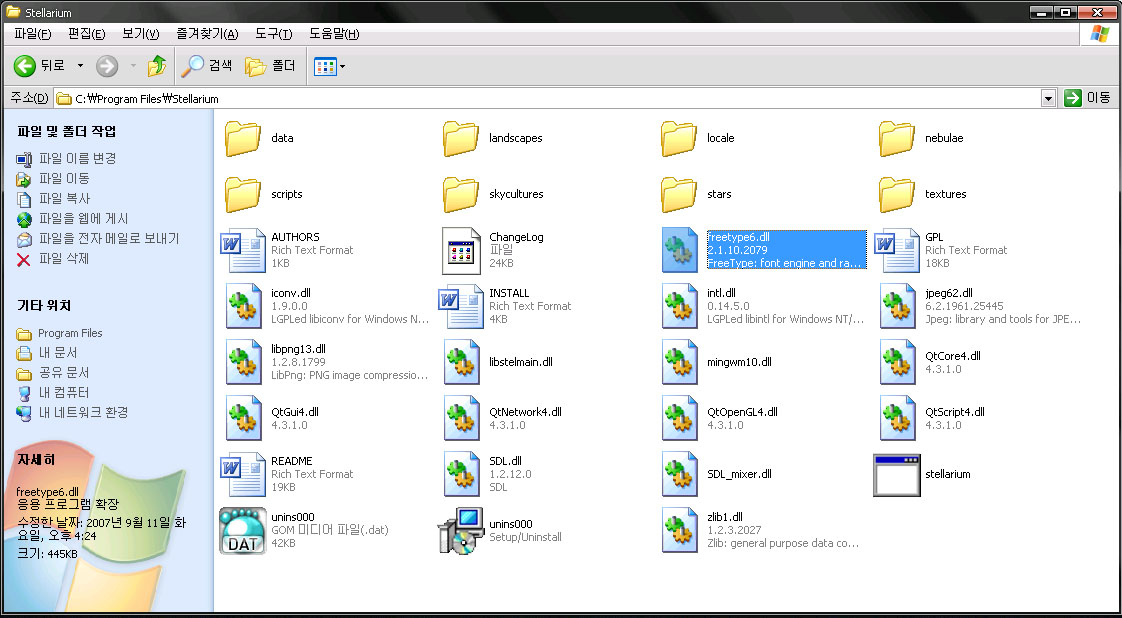Select the QtNetwork4.dll file icon
Image resolution: width=1122 pixels, height=618 pixels.
click(x=461, y=418)
